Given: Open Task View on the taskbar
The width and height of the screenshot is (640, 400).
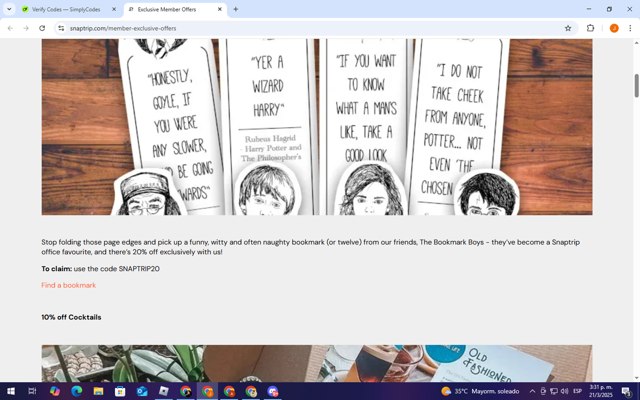Looking at the screenshot, I should point(32,391).
